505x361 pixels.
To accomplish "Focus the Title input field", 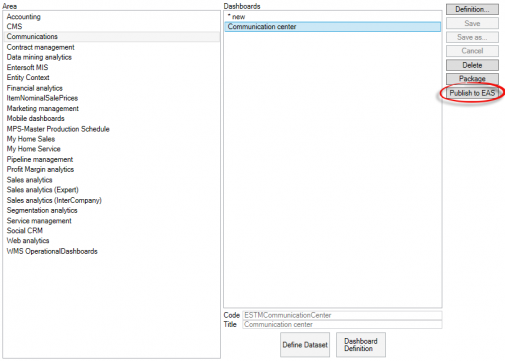I will (342, 324).
